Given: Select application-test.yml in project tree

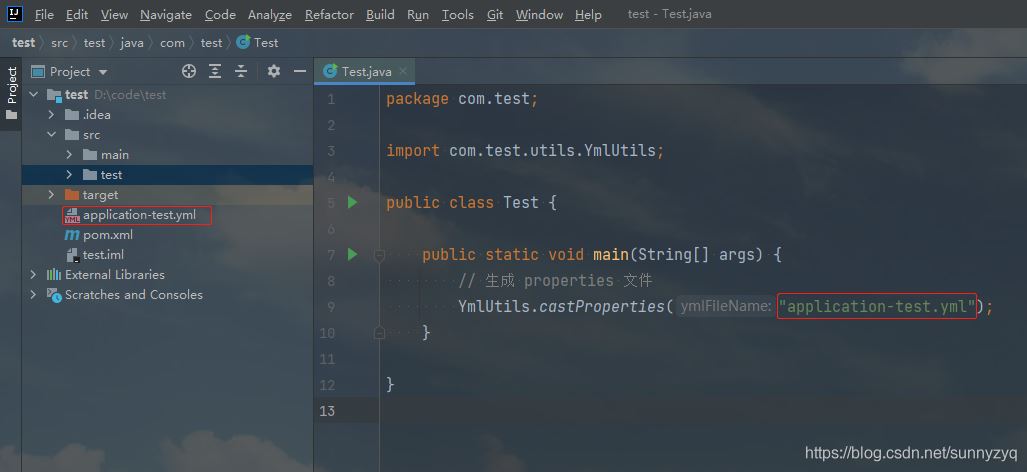Looking at the screenshot, I should (x=139, y=215).
